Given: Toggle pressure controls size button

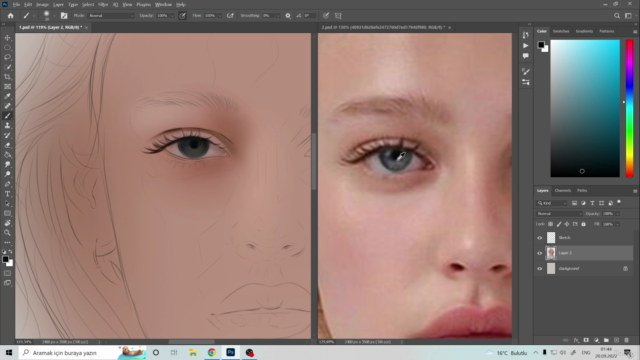Looking at the screenshot, I should pos(326,16).
